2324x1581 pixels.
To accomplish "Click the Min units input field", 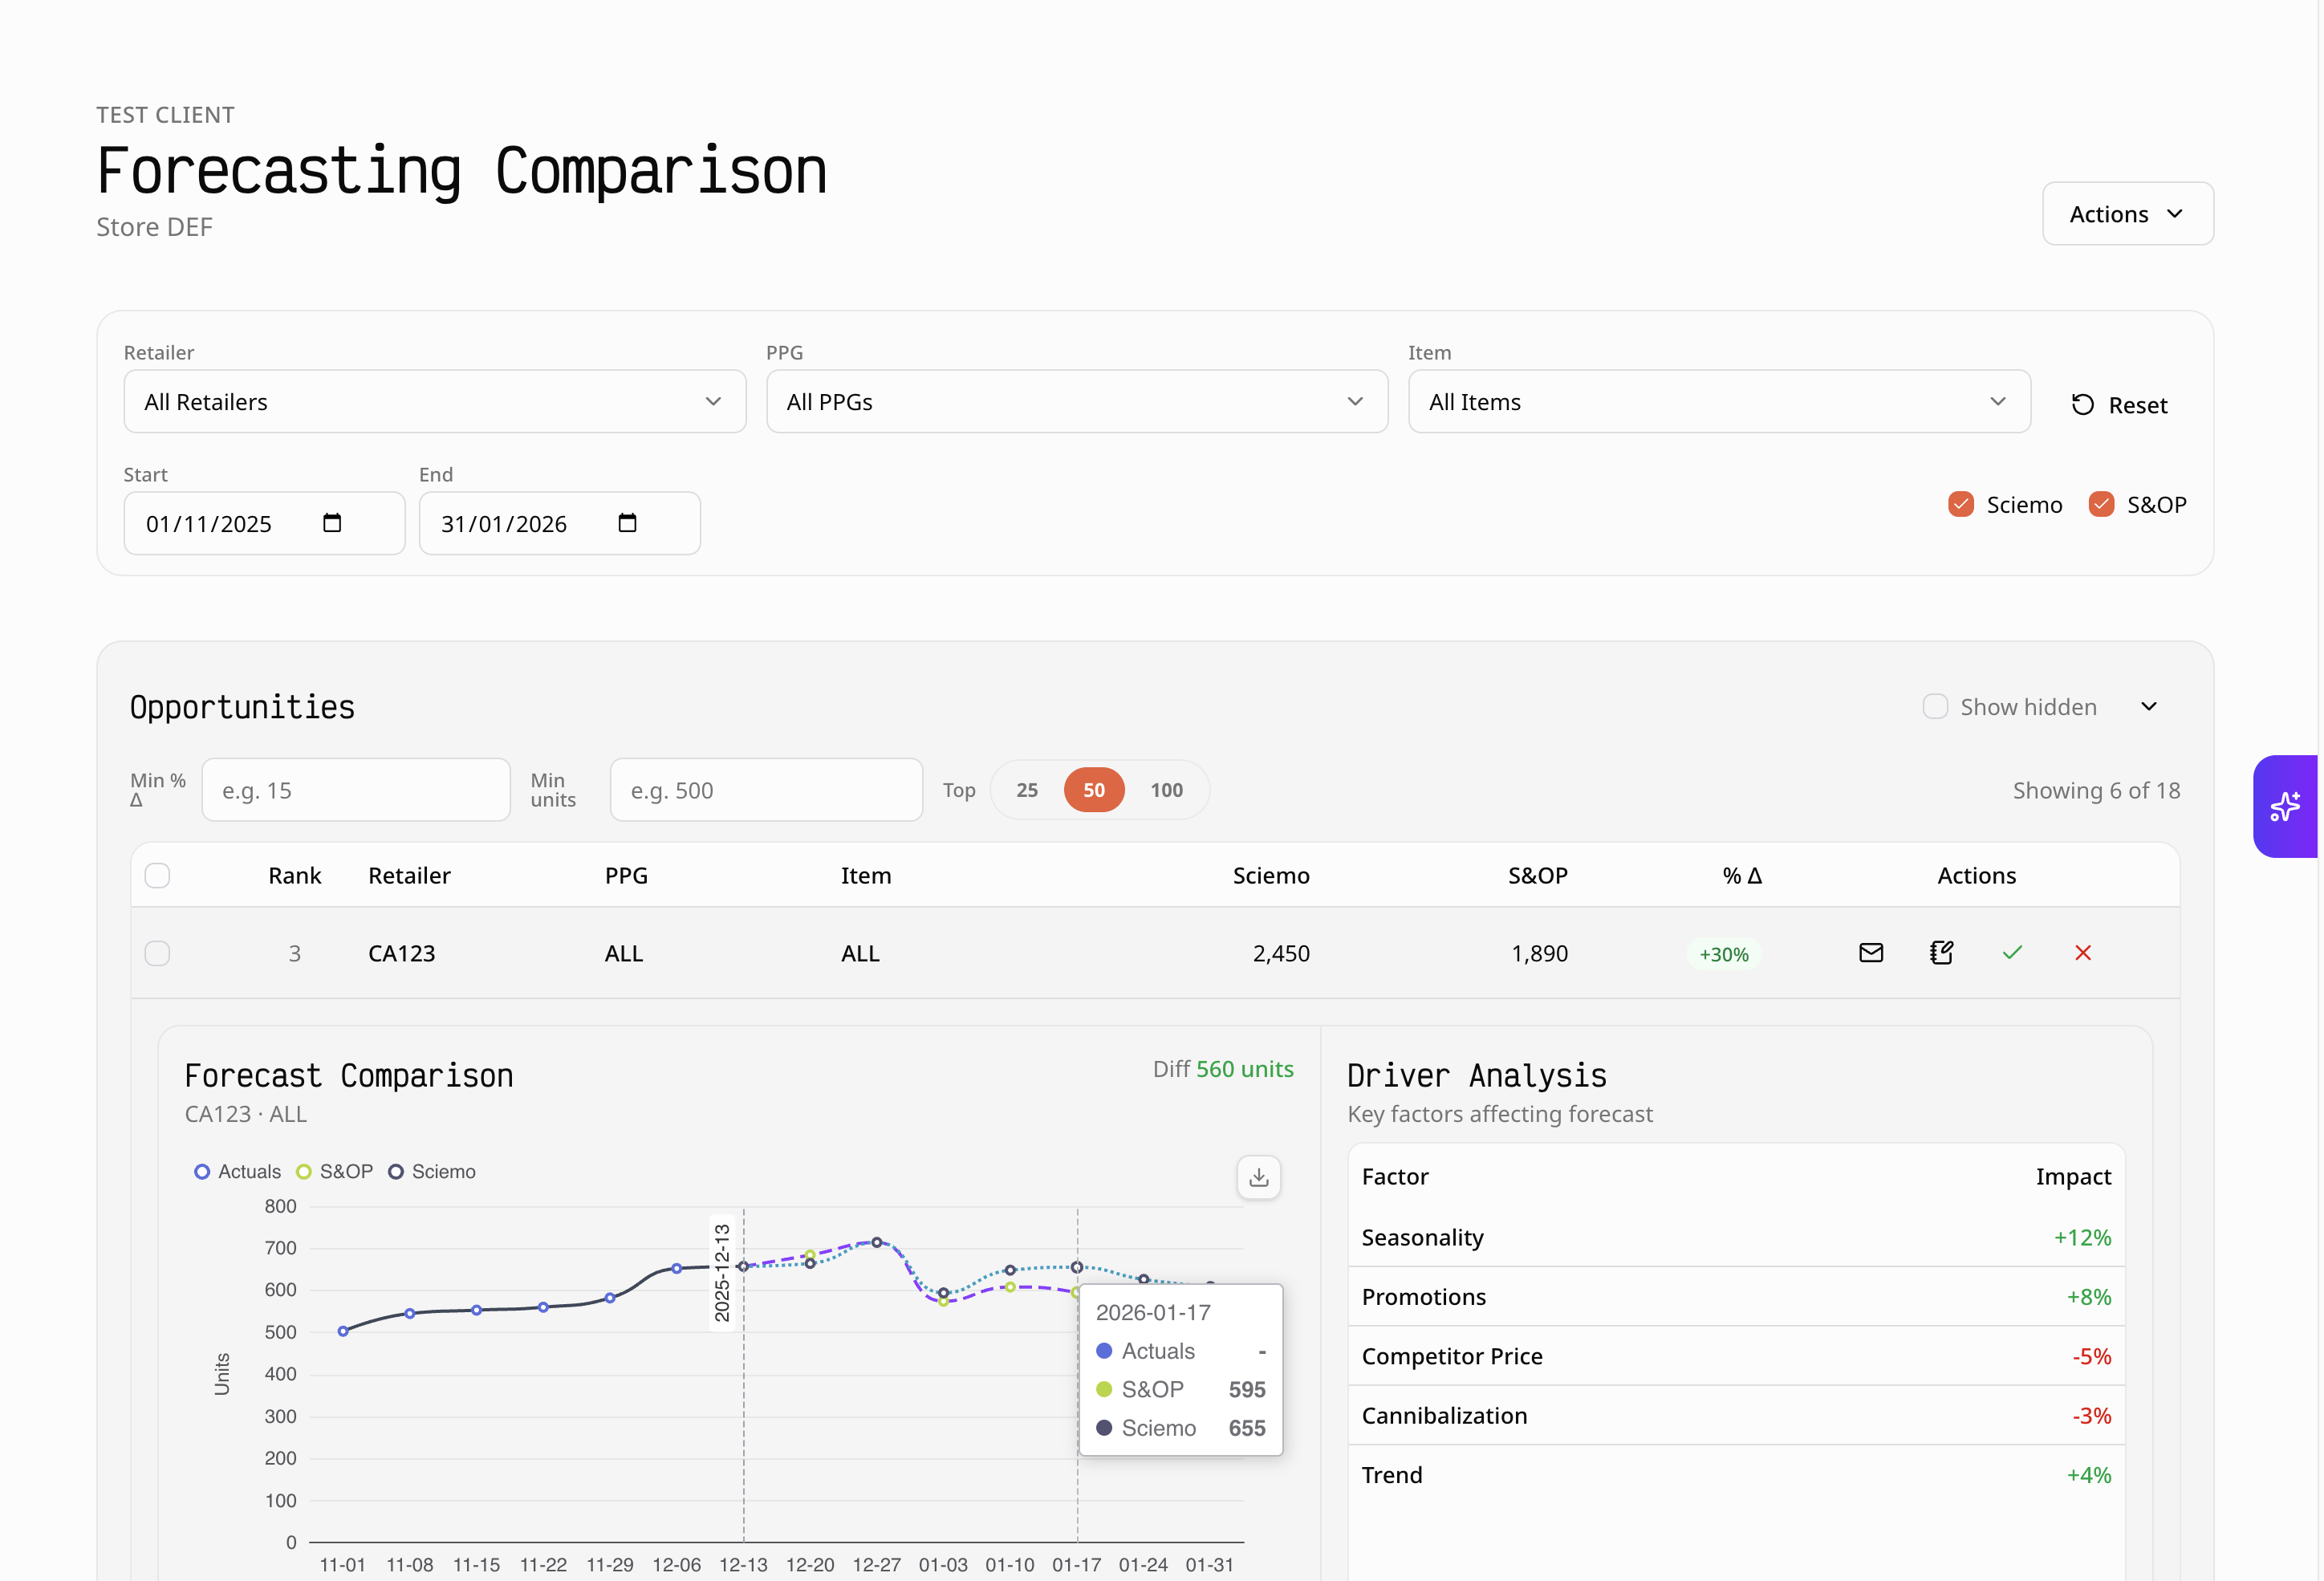I will pos(766,790).
